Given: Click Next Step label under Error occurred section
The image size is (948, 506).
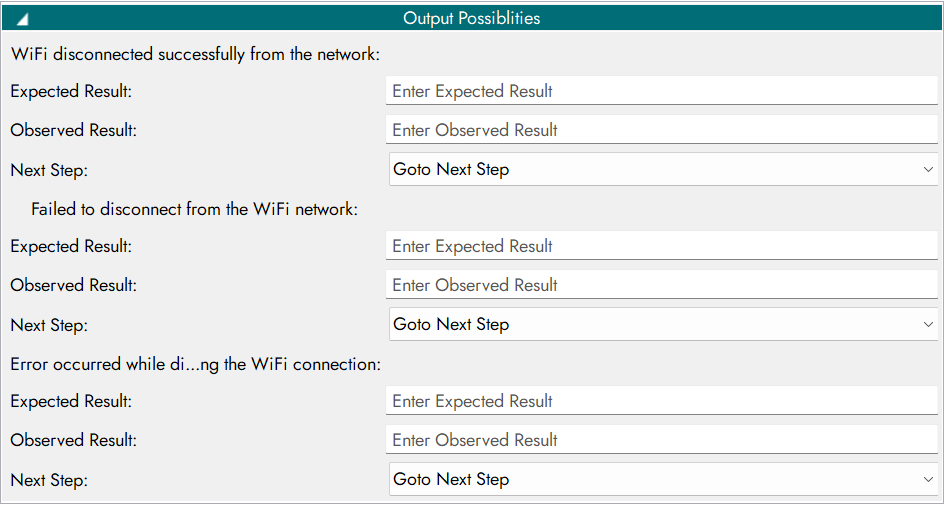Looking at the screenshot, I should tap(49, 480).
